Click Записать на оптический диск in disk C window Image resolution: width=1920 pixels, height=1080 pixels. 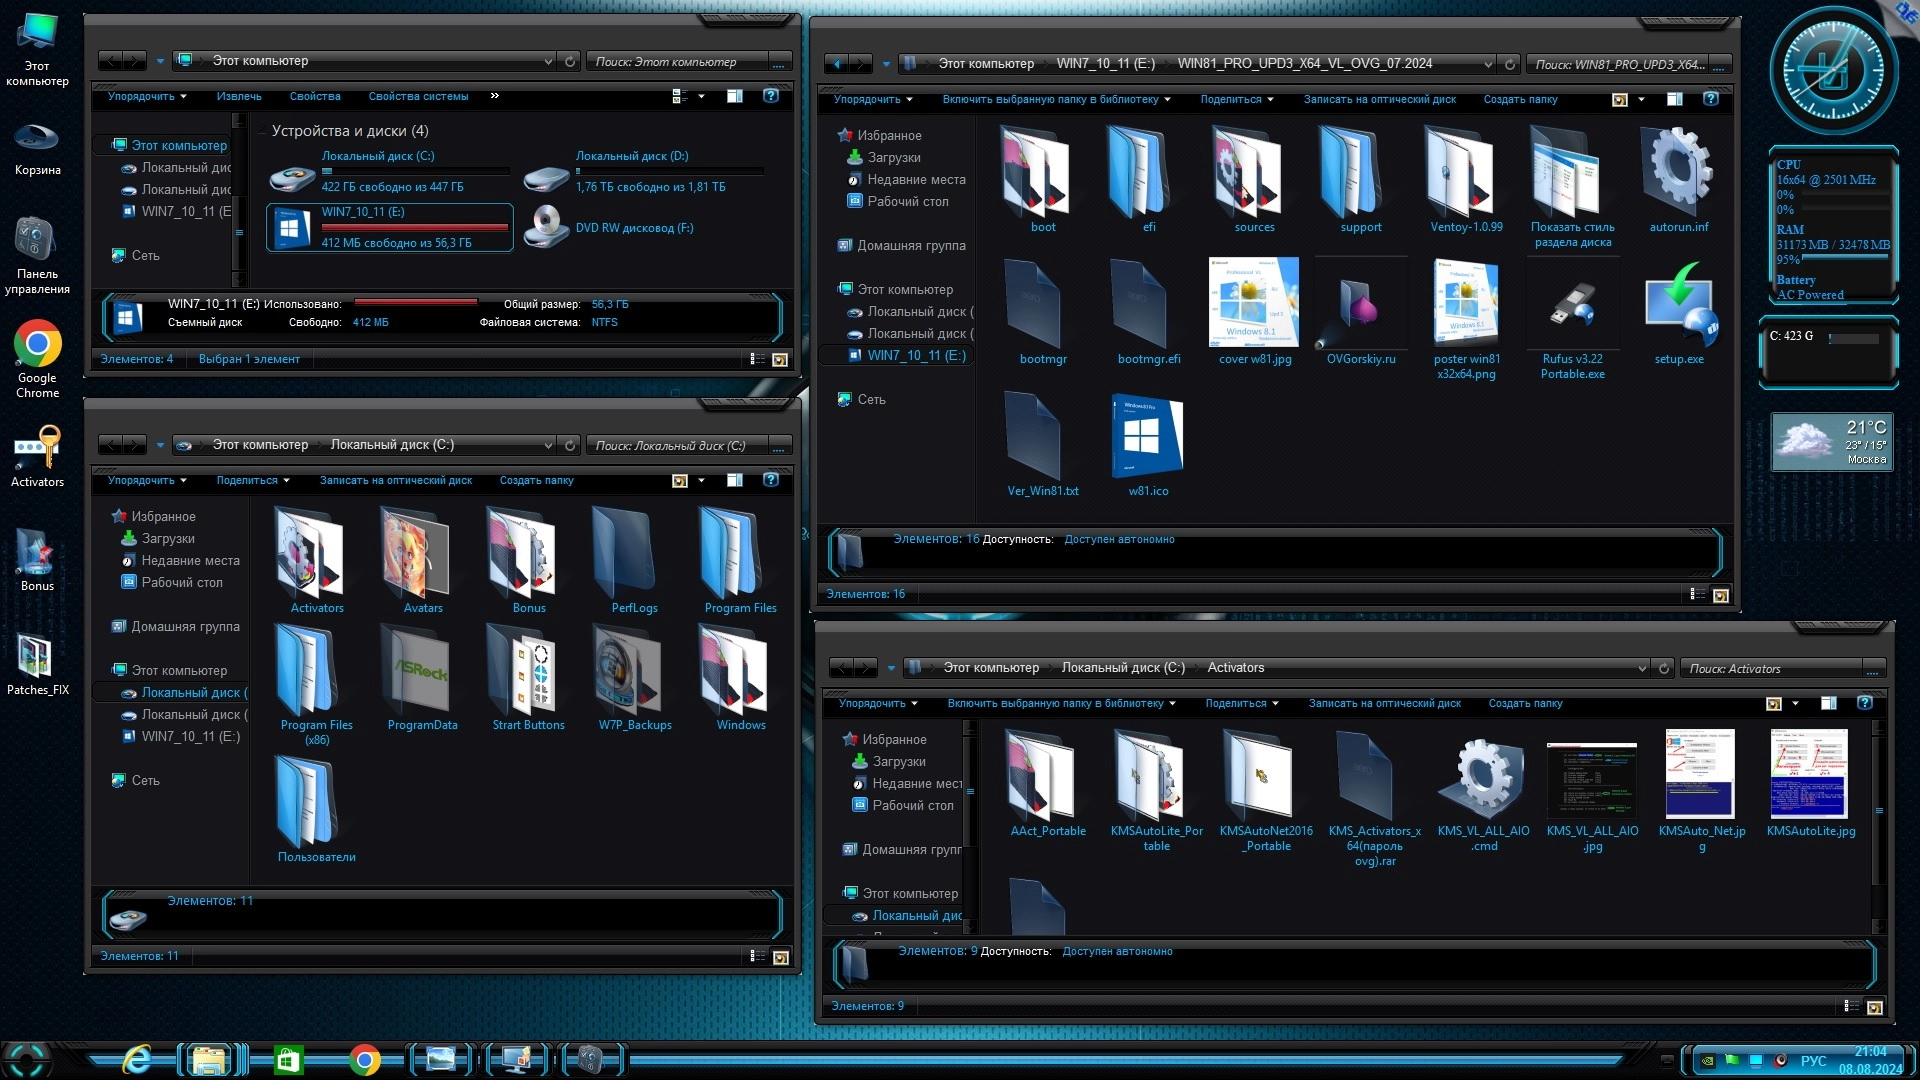click(395, 481)
